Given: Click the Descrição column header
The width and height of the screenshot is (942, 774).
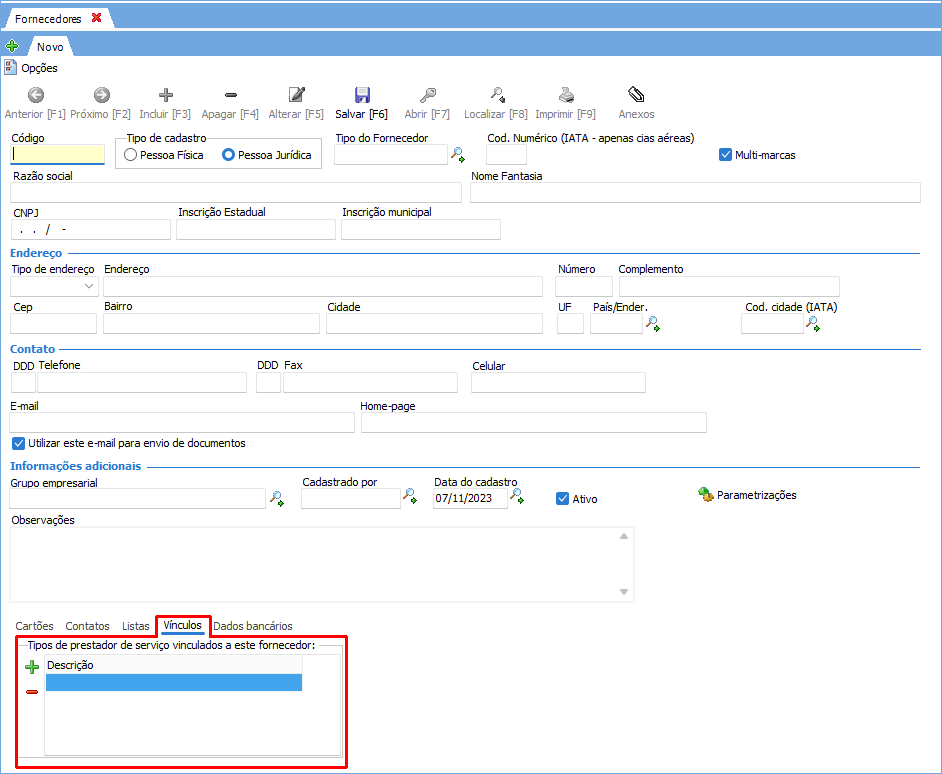Looking at the screenshot, I should click(174, 665).
